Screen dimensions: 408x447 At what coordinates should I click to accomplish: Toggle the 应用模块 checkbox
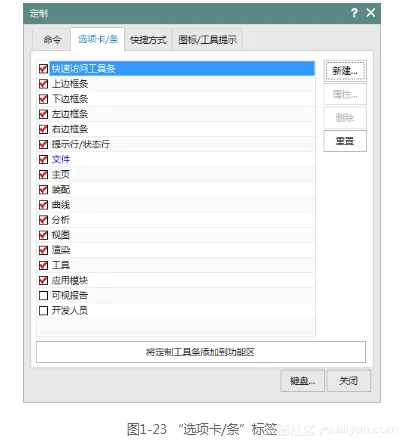(43, 280)
